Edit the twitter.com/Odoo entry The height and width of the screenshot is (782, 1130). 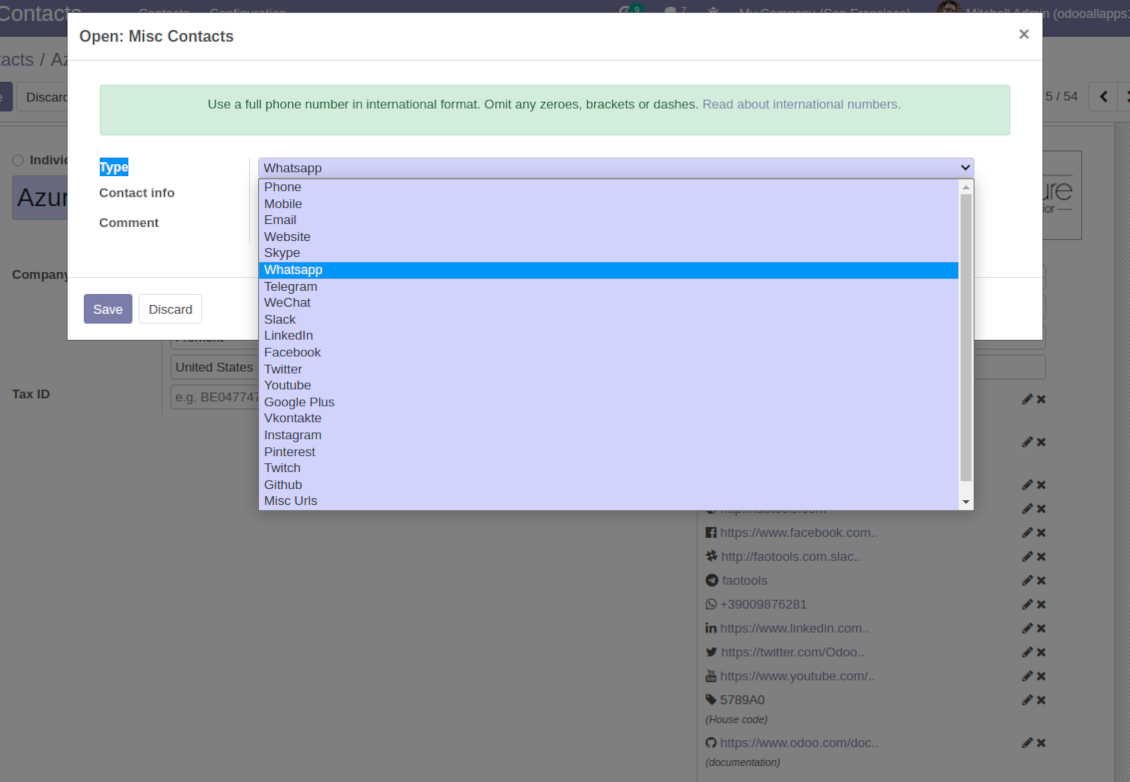click(1027, 652)
